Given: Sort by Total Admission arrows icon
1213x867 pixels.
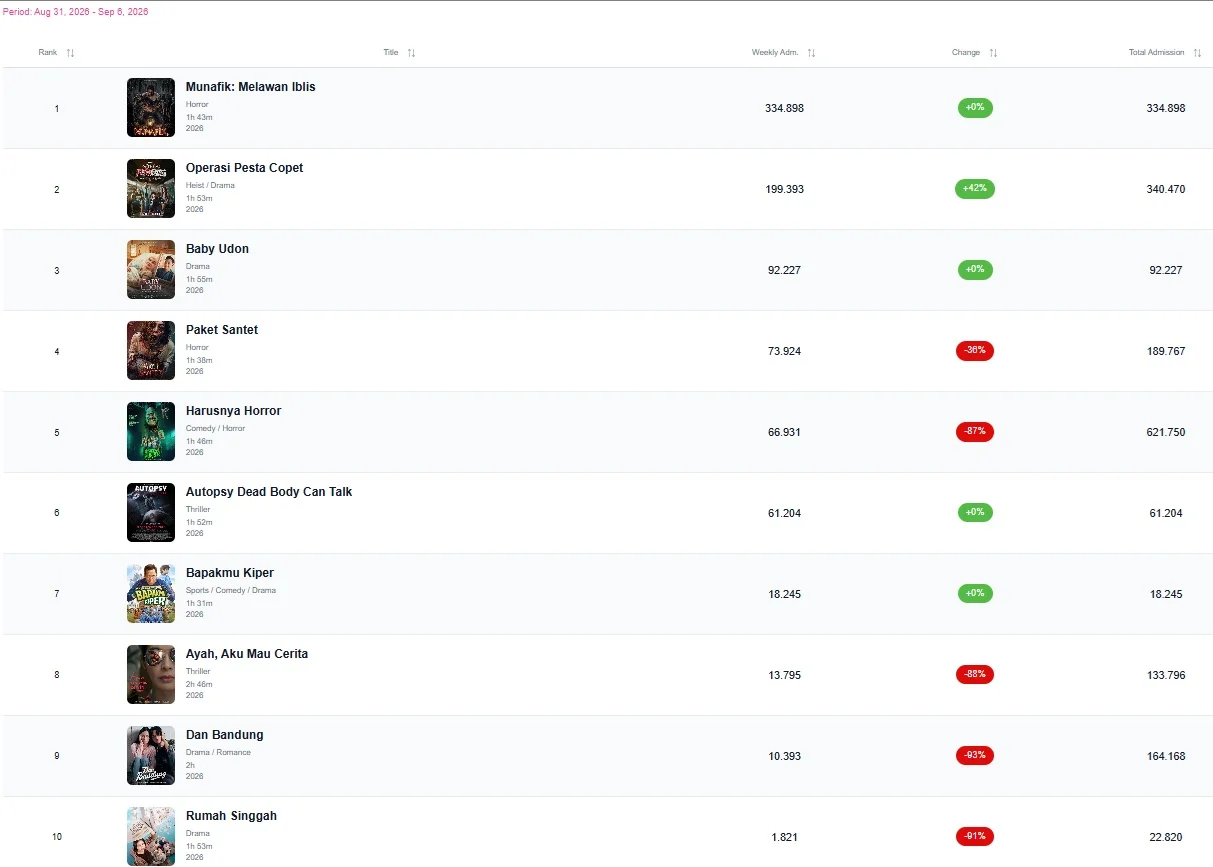Looking at the screenshot, I should [x=1197, y=53].
